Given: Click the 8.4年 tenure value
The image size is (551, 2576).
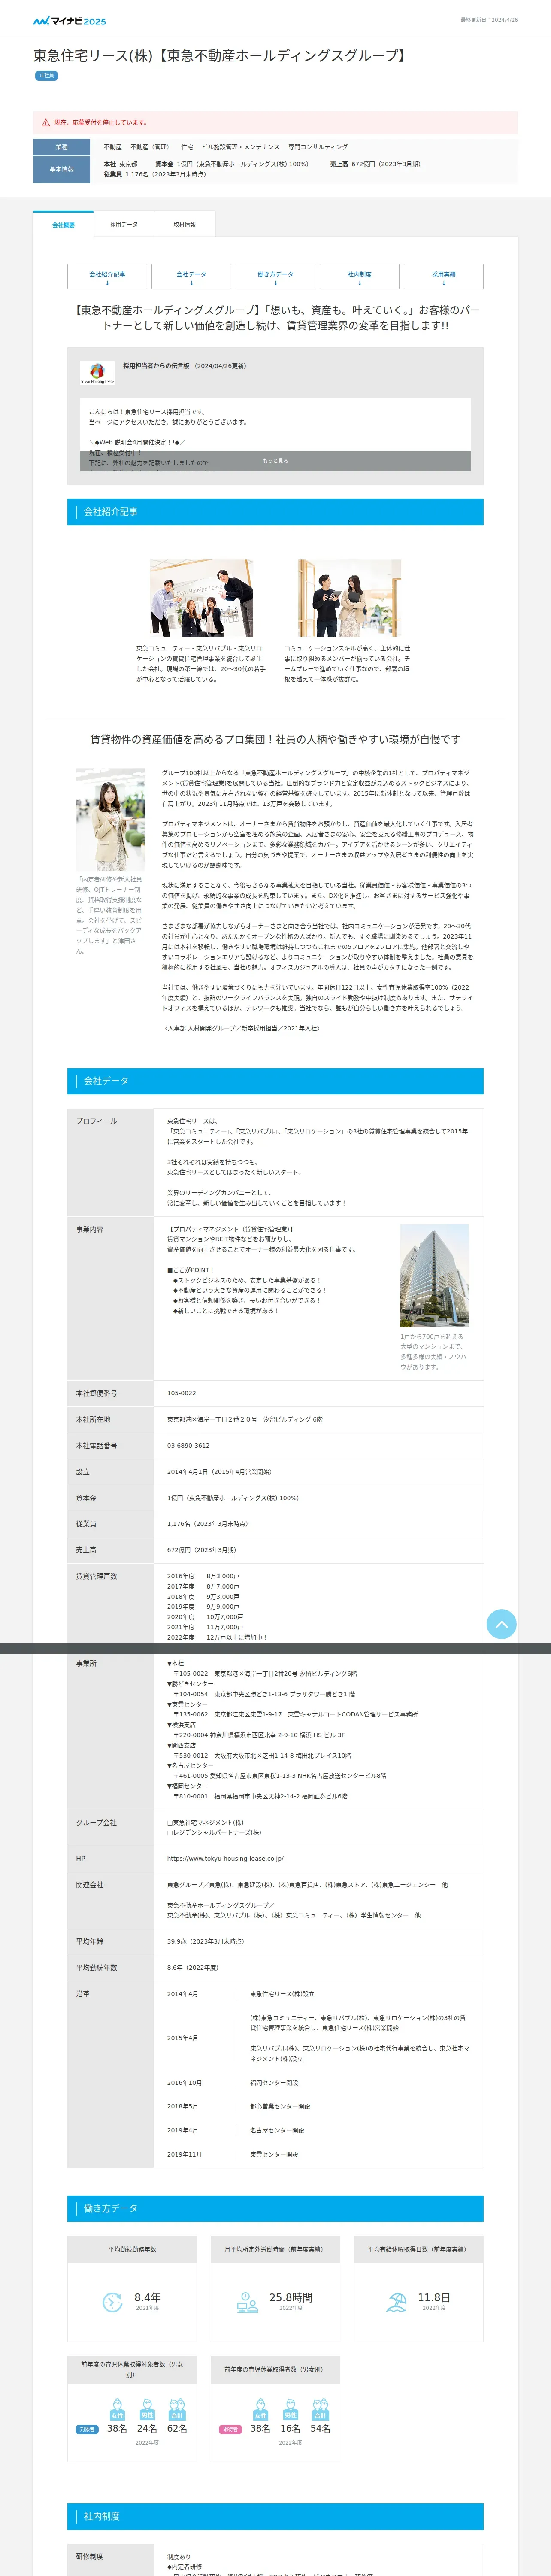Looking at the screenshot, I should [147, 2298].
